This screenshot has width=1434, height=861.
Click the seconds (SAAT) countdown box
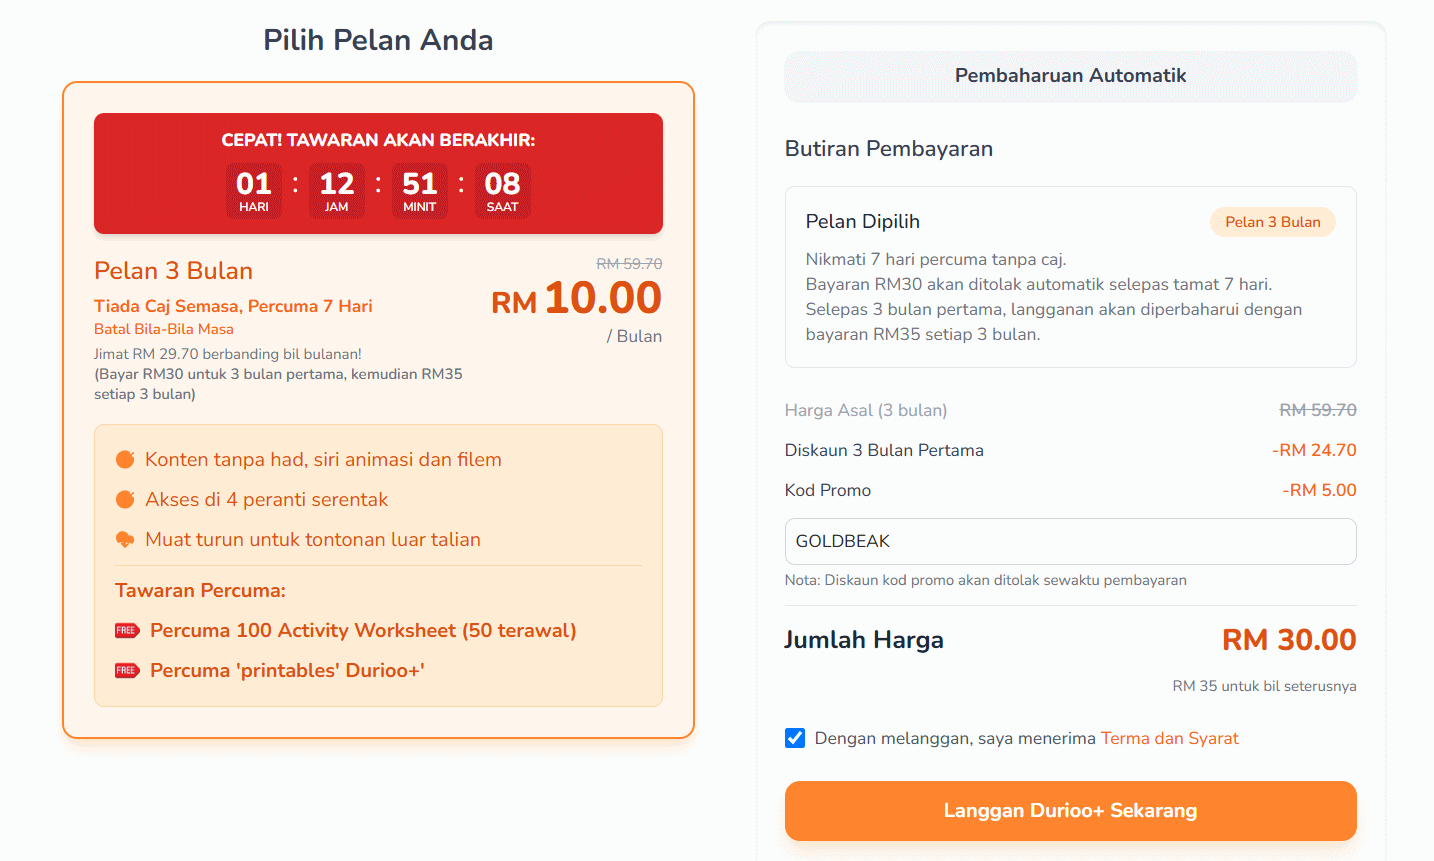pyautogui.click(x=502, y=190)
